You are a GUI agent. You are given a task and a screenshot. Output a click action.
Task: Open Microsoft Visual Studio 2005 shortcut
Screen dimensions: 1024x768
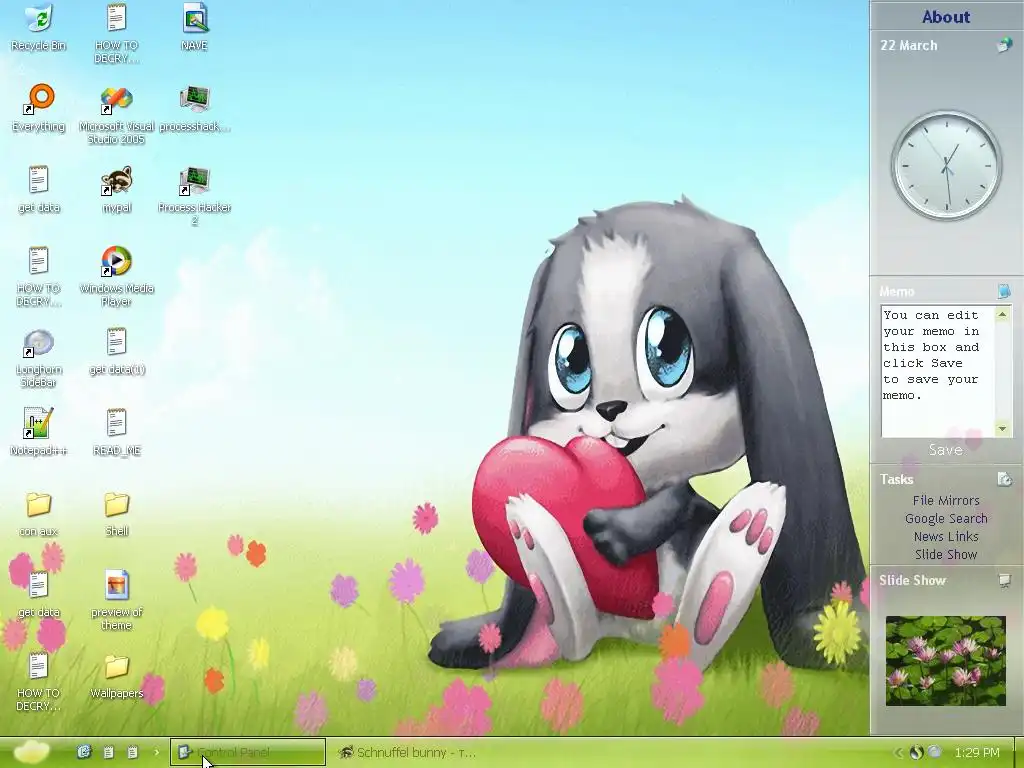pyautogui.click(x=116, y=116)
